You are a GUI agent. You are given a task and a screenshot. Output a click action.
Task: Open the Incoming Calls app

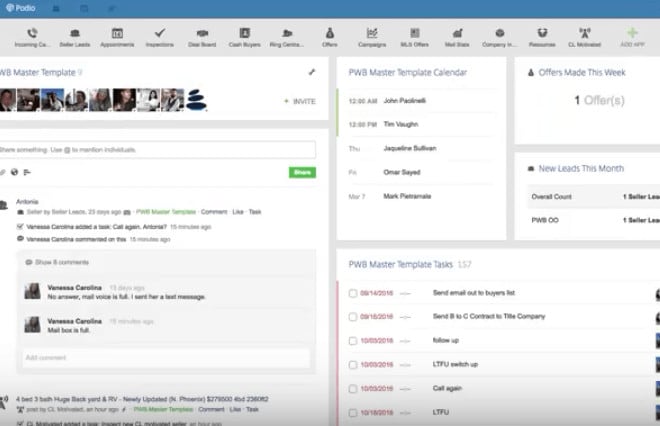click(x=32, y=37)
